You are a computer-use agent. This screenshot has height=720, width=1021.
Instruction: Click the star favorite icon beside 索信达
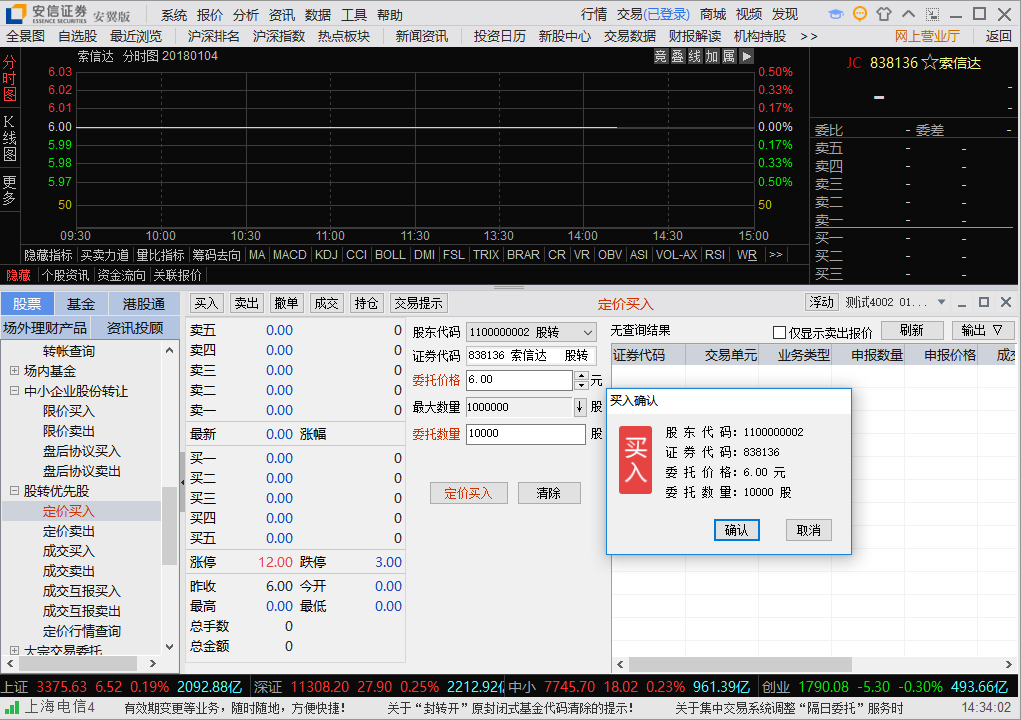click(x=929, y=63)
